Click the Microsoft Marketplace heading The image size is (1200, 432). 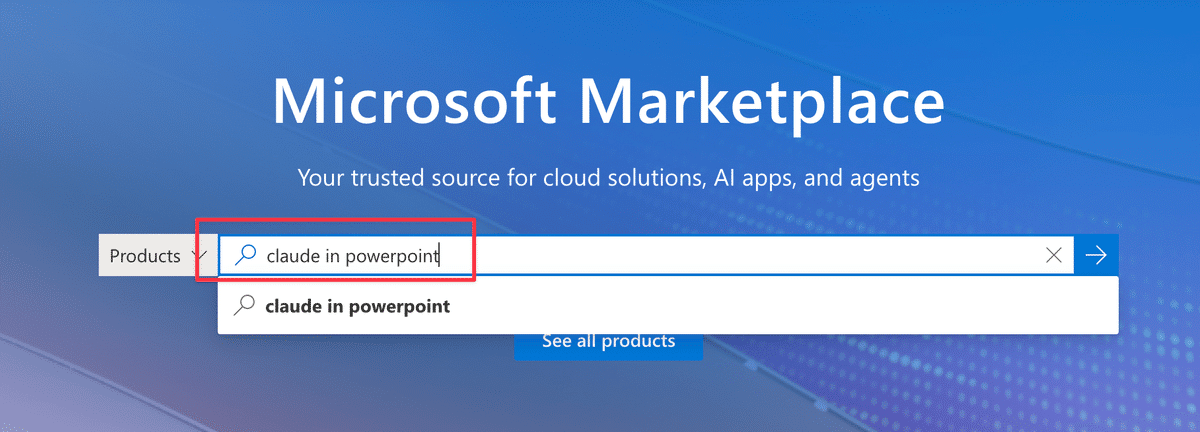click(x=608, y=101)
